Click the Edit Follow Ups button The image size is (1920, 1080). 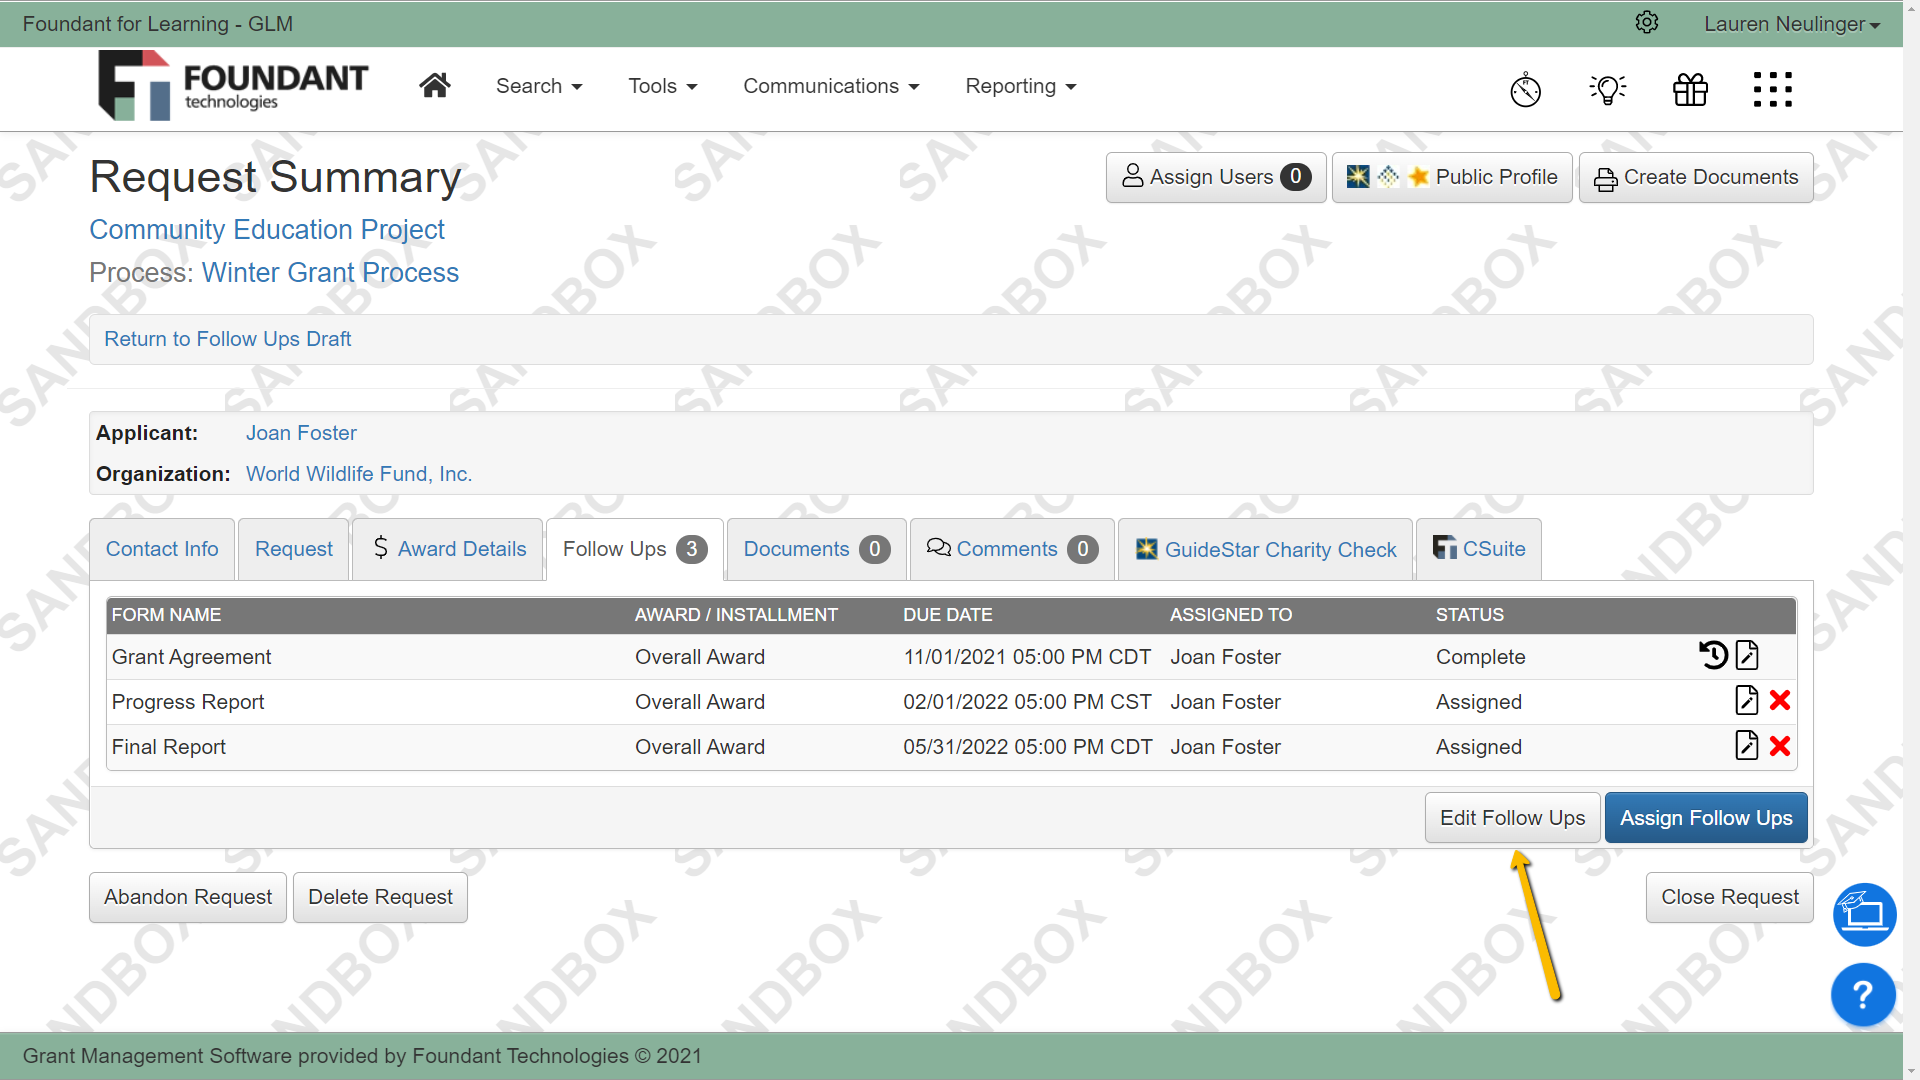pyautogui.click(x=1511, y=817)
